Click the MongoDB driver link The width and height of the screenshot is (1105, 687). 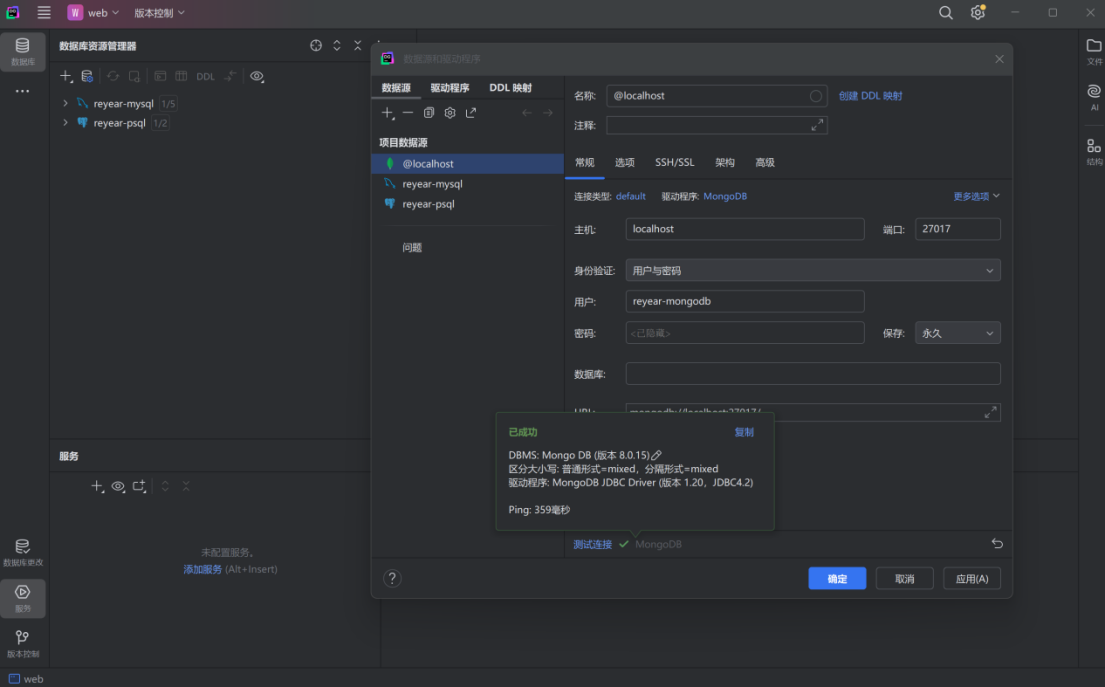pyautogui.click(x=724, y=197)
